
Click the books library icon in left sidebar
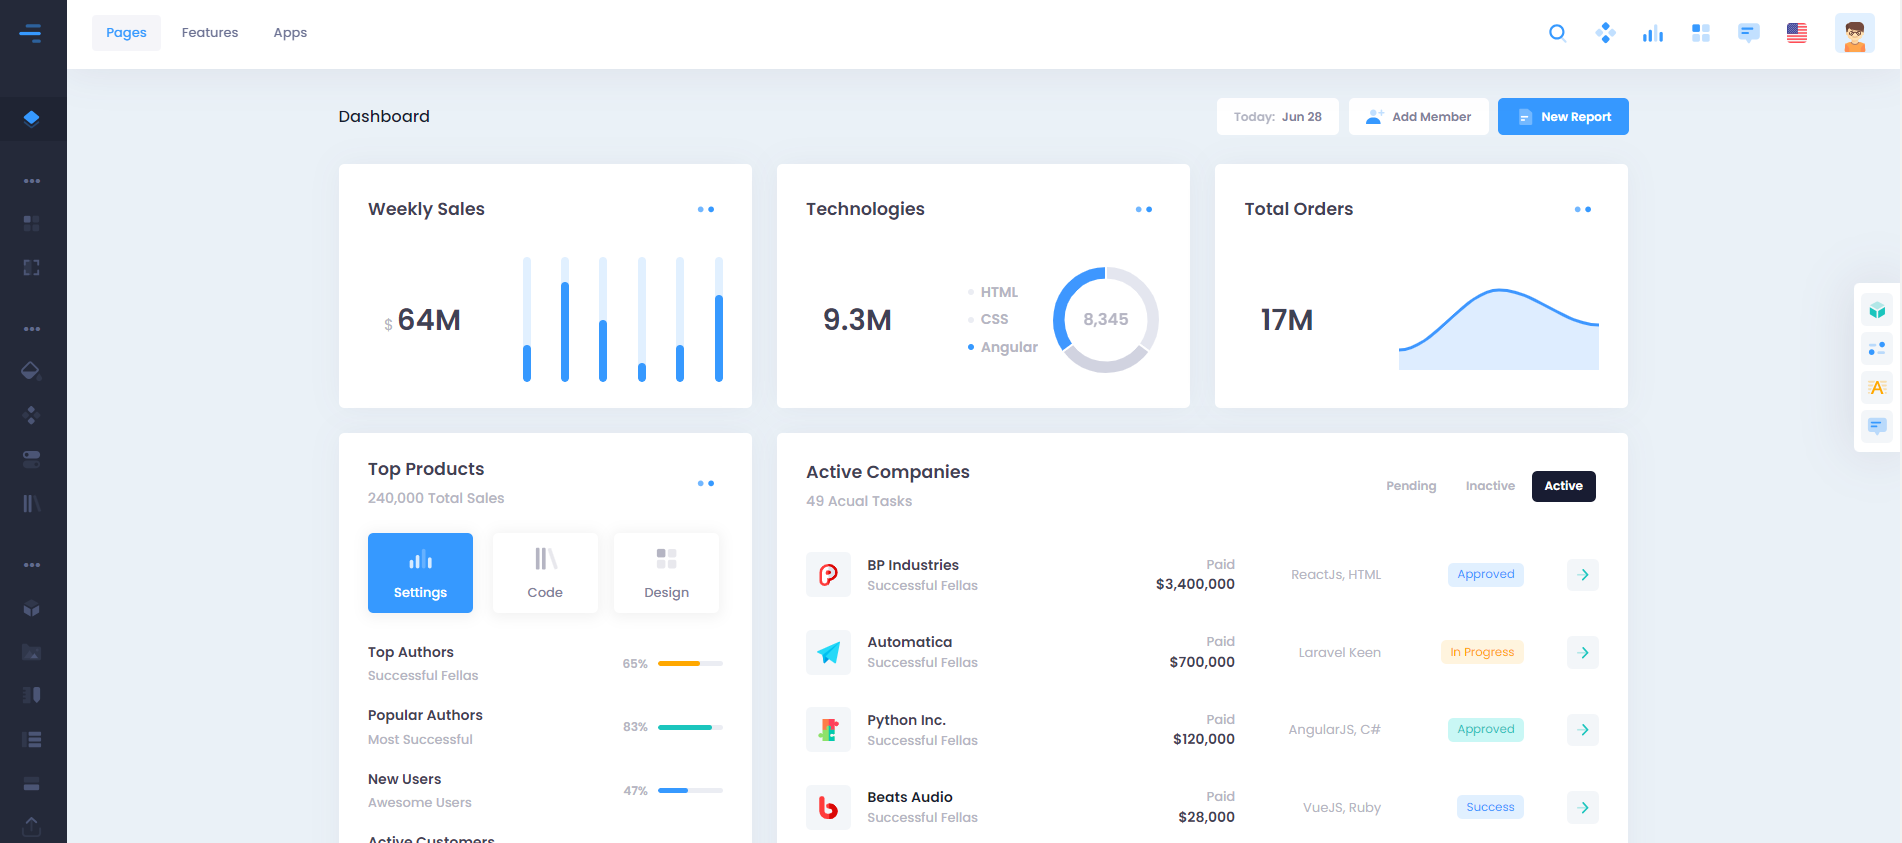(x=31, y=503)
